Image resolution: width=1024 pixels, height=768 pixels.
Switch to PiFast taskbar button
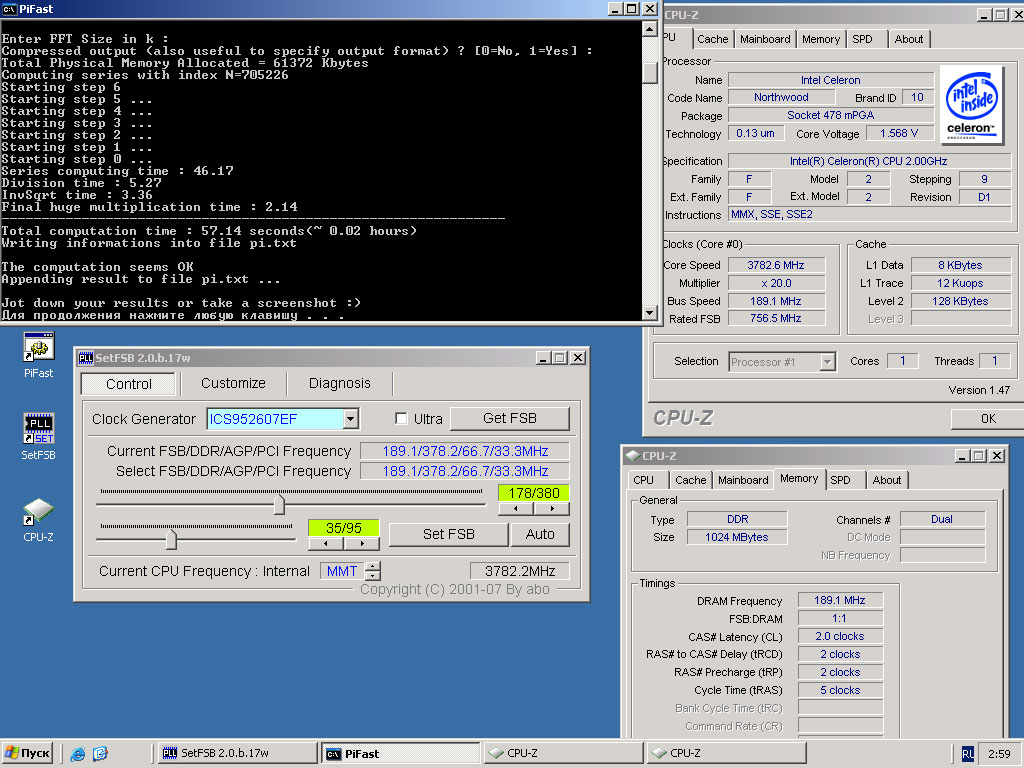(400, 753)
